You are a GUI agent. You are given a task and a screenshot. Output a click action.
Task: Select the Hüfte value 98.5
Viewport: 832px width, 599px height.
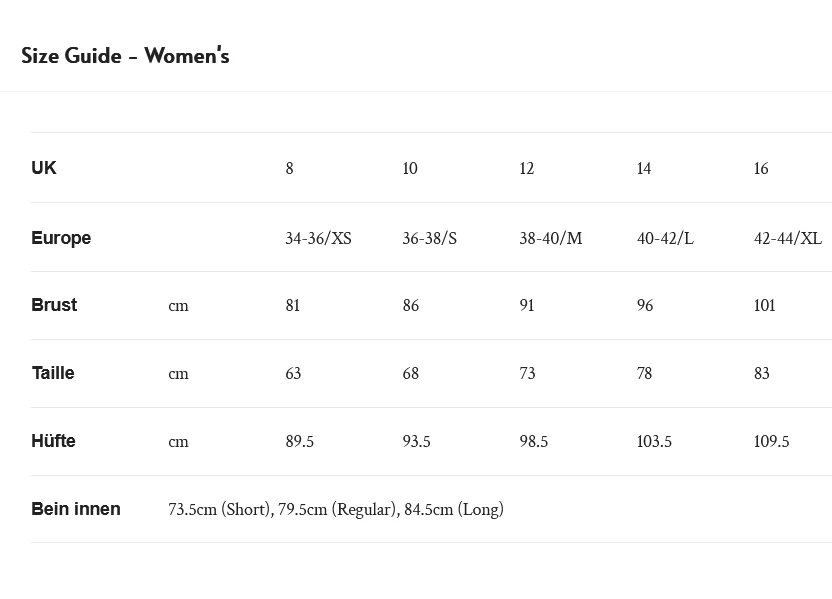coord(534,441)
